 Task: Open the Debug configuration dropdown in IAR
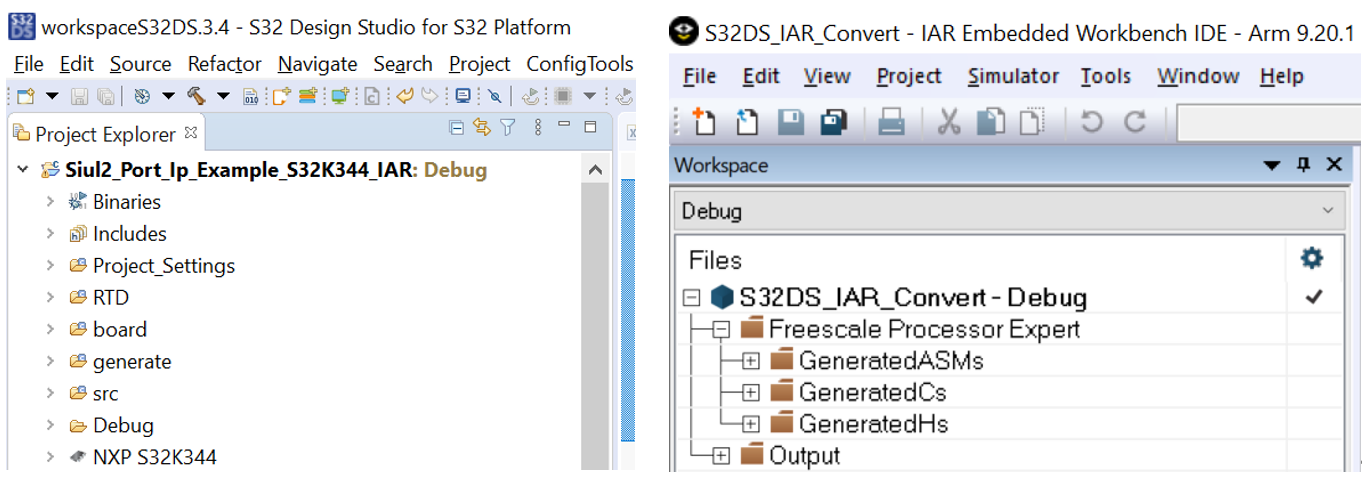[1327, 211]
